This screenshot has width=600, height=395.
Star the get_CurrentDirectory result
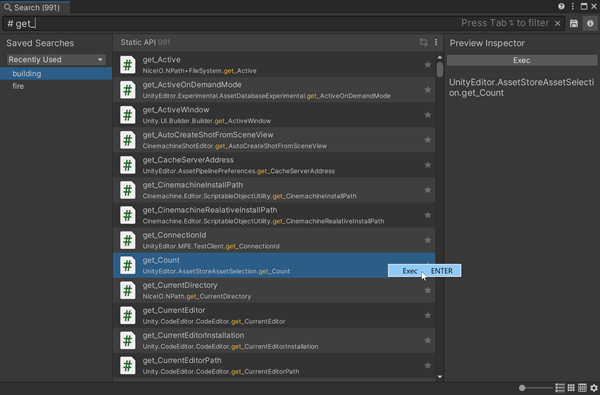427,290
